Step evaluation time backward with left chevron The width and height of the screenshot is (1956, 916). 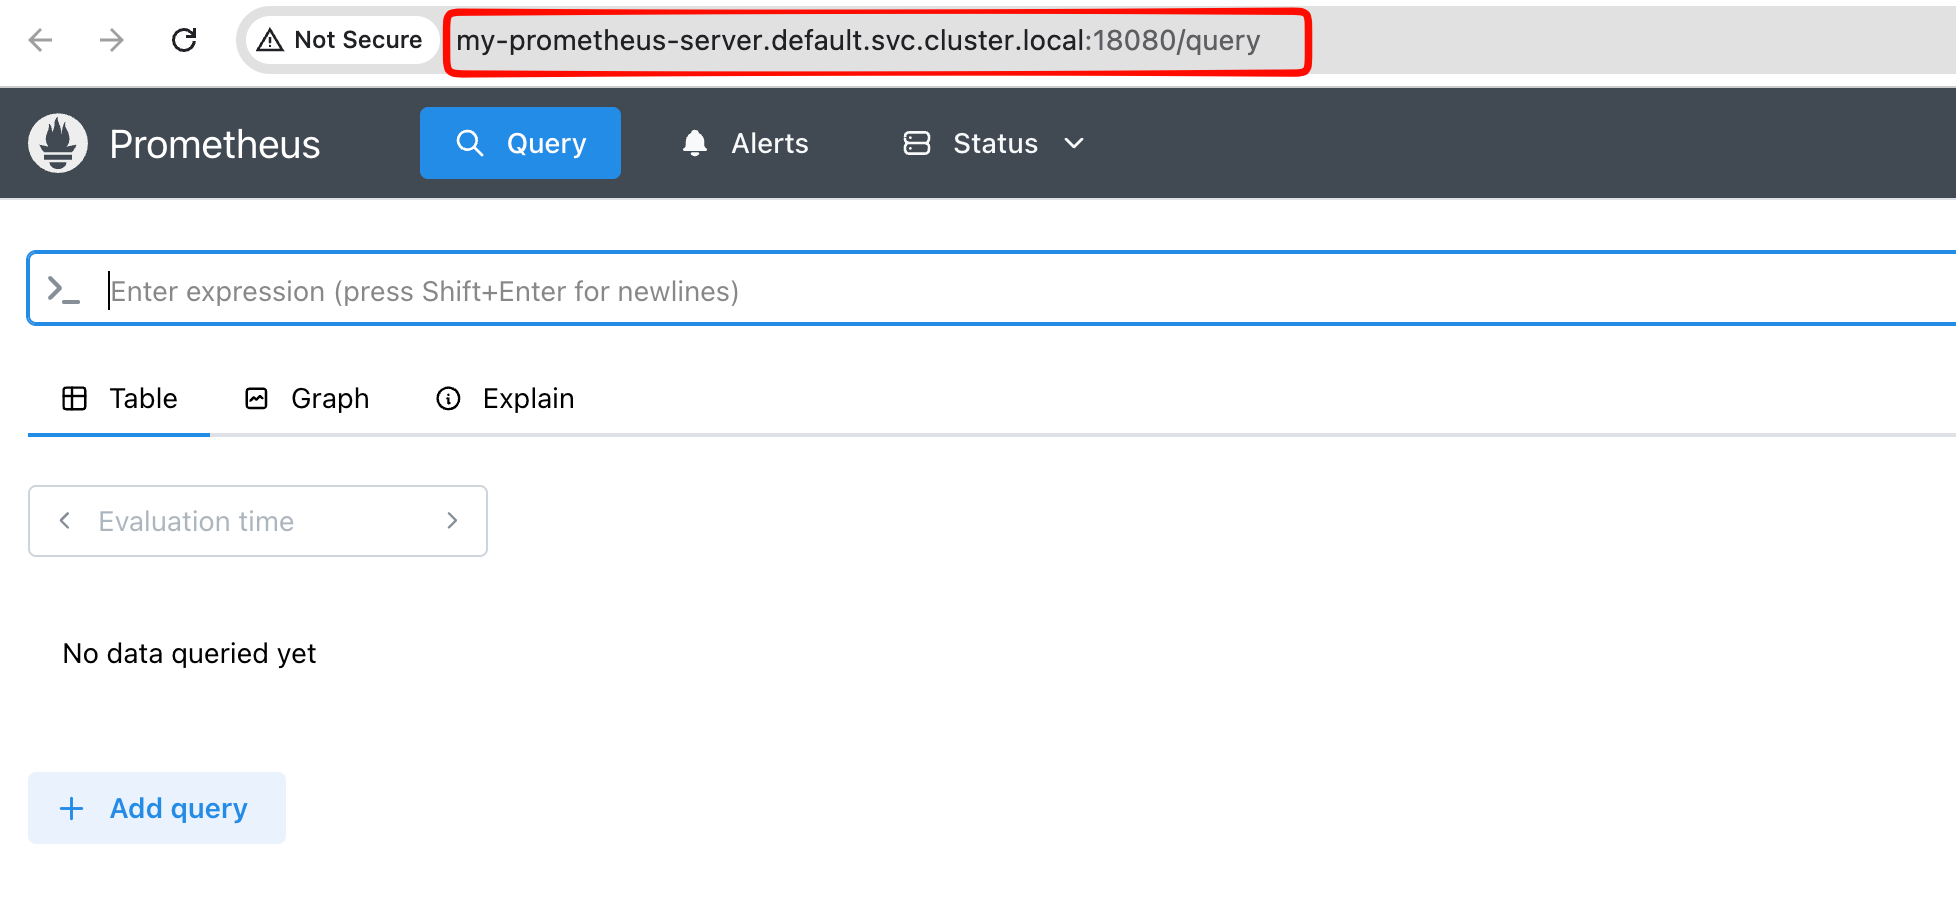point(65,521)
